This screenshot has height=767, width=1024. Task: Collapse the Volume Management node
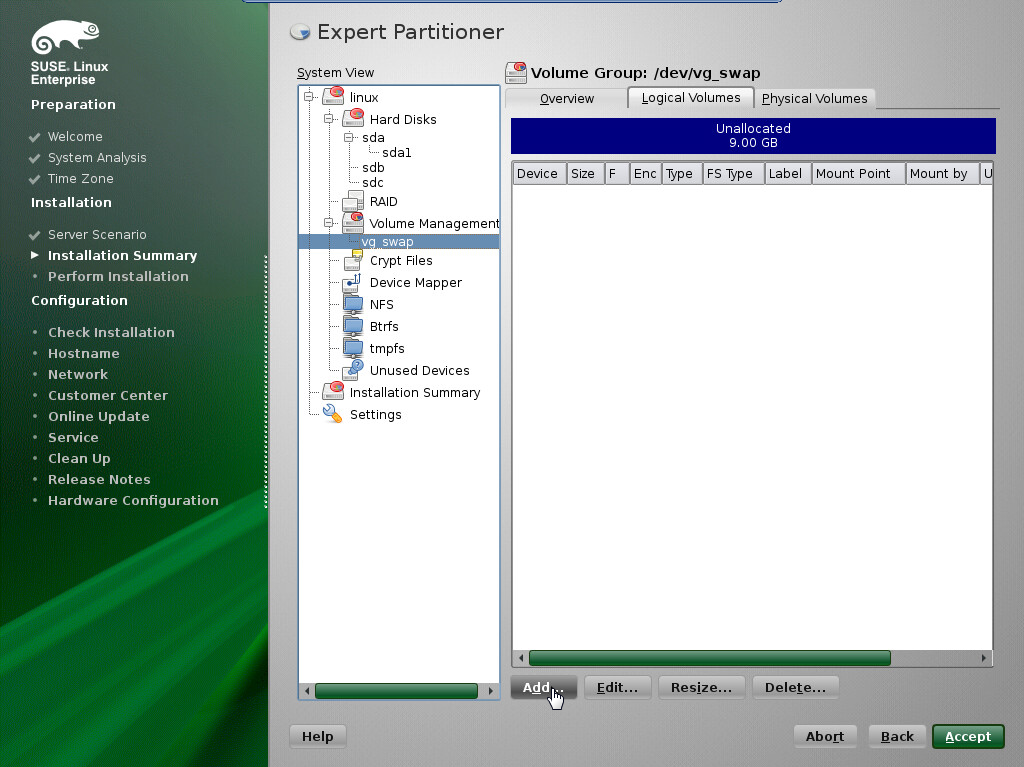pyautogui.click(x=329, y=223)
